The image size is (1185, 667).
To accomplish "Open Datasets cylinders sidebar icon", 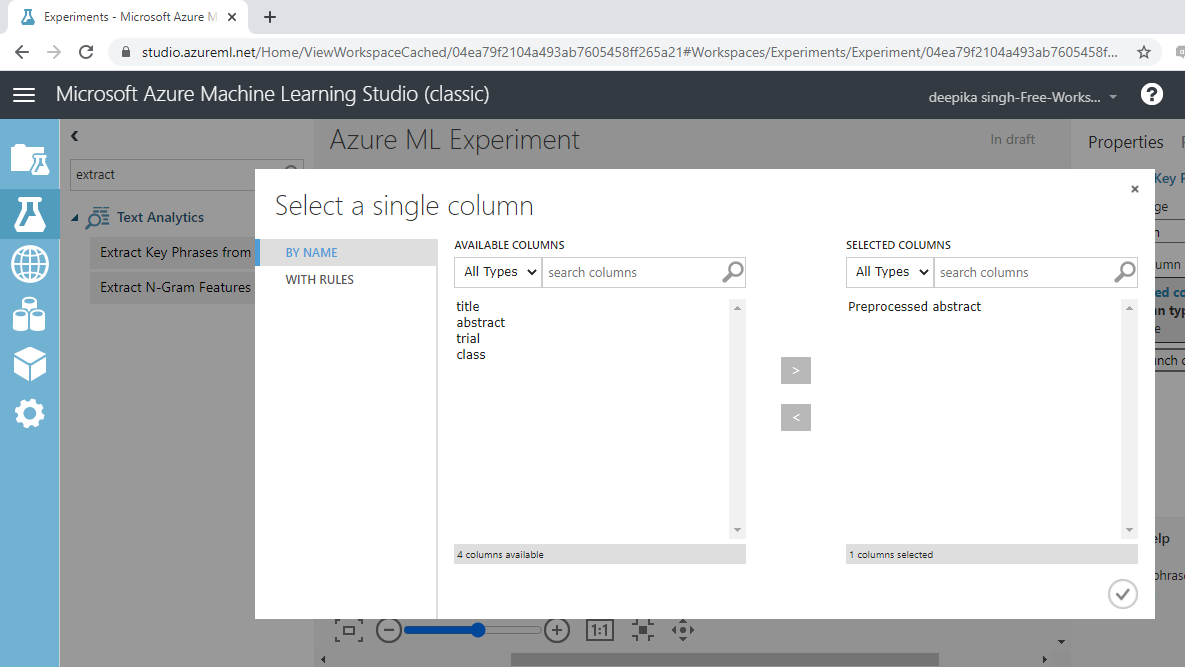I will pyautogui.click(x=29, y=314).
